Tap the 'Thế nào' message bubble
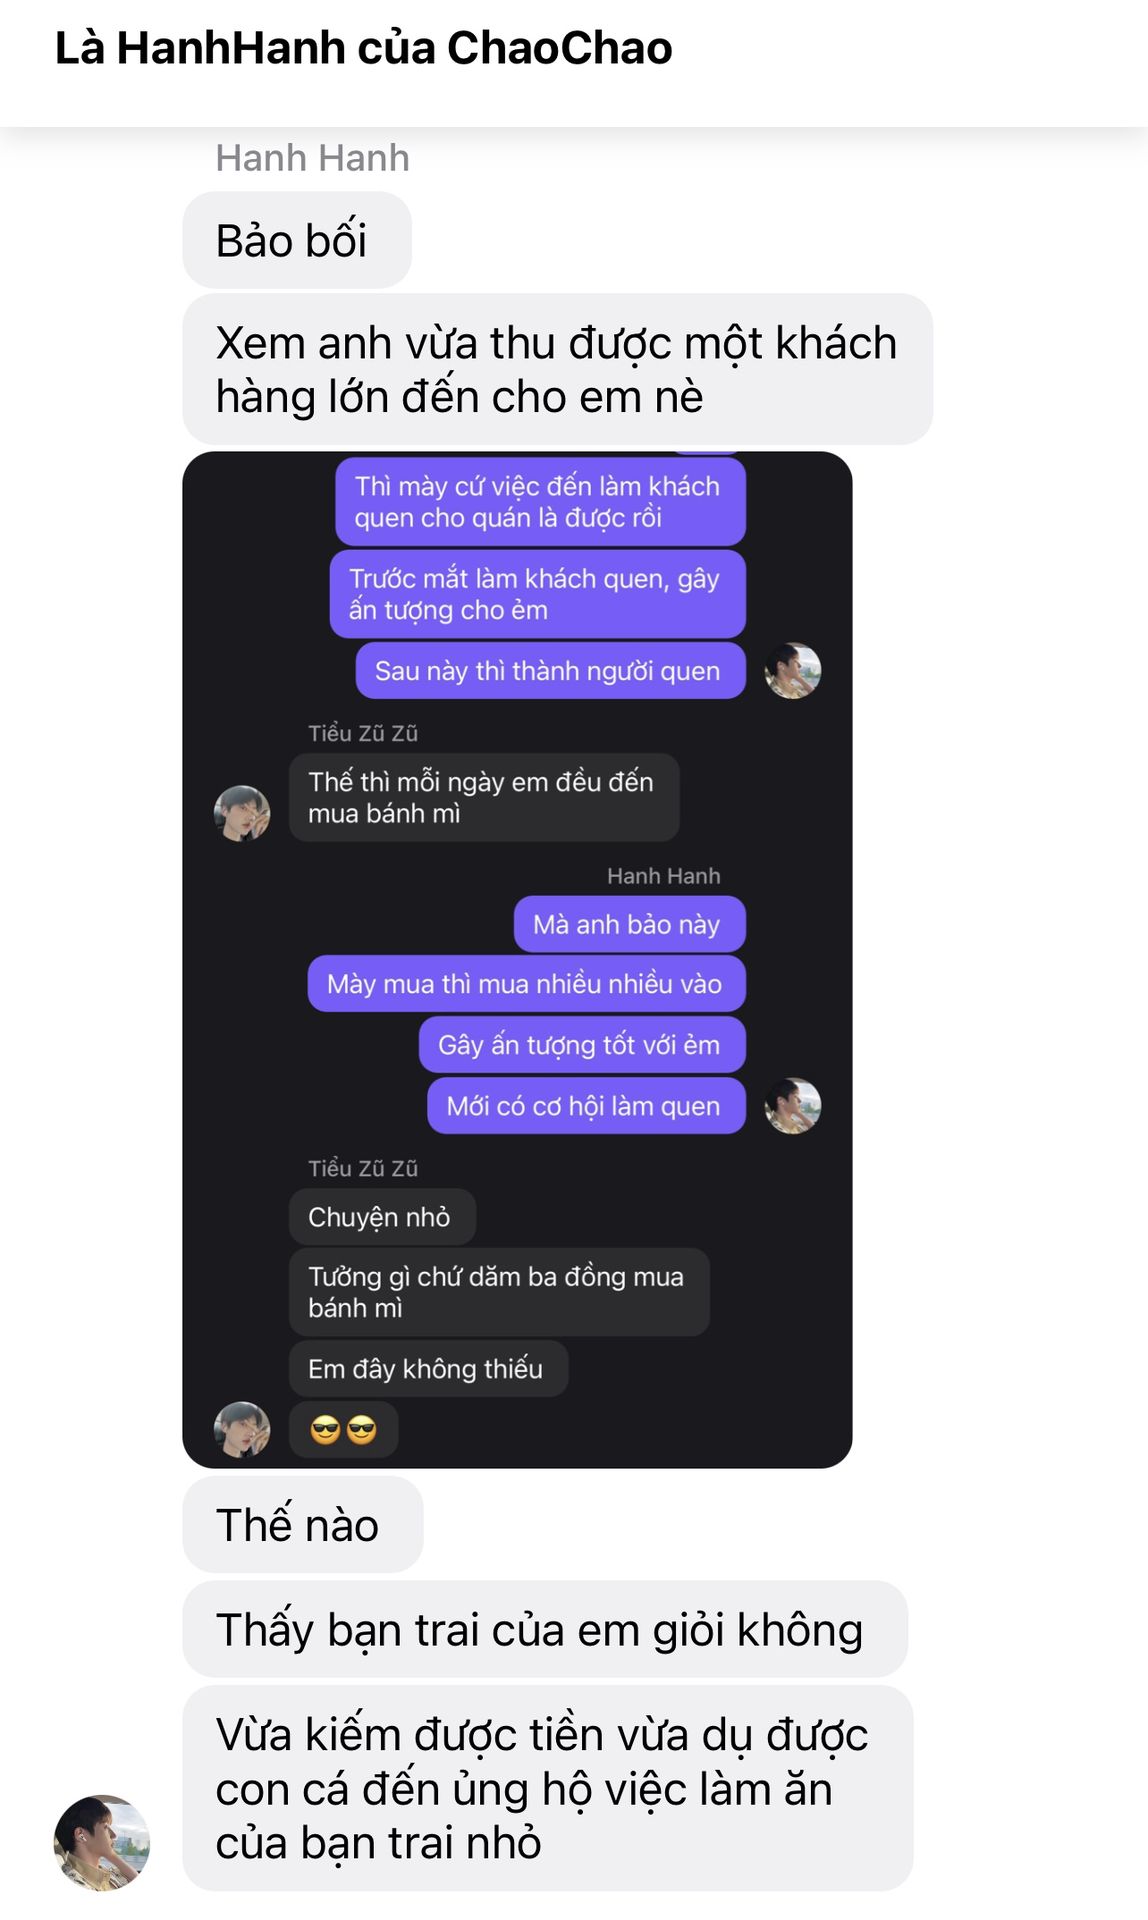Screen dimensions: 1148x1920 coord(303,1525)
